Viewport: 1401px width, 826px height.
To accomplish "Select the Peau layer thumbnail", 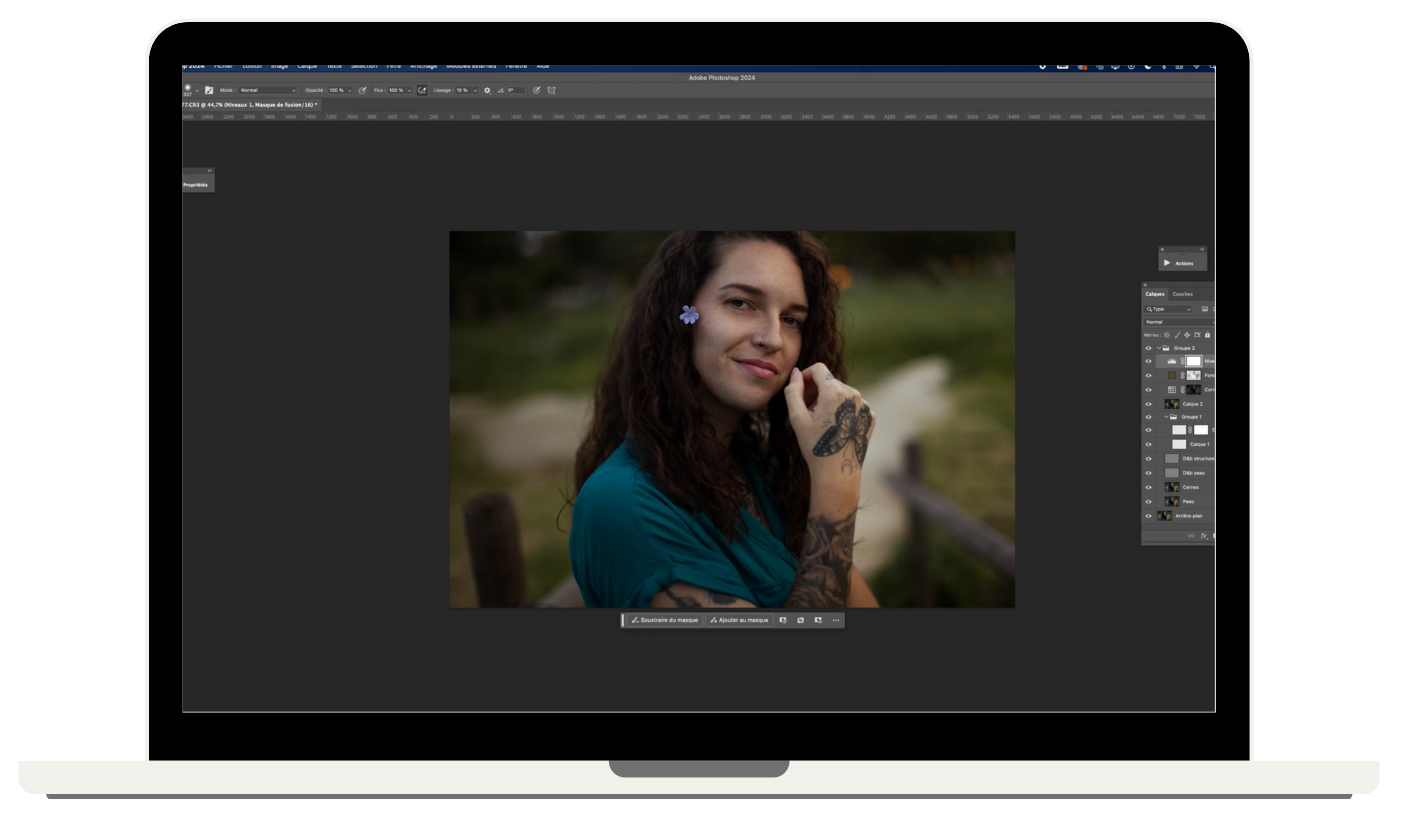I will coord(1171,501).
